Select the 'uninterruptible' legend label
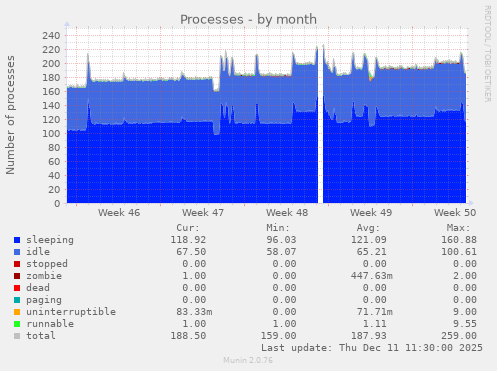 tap(71, 312)
